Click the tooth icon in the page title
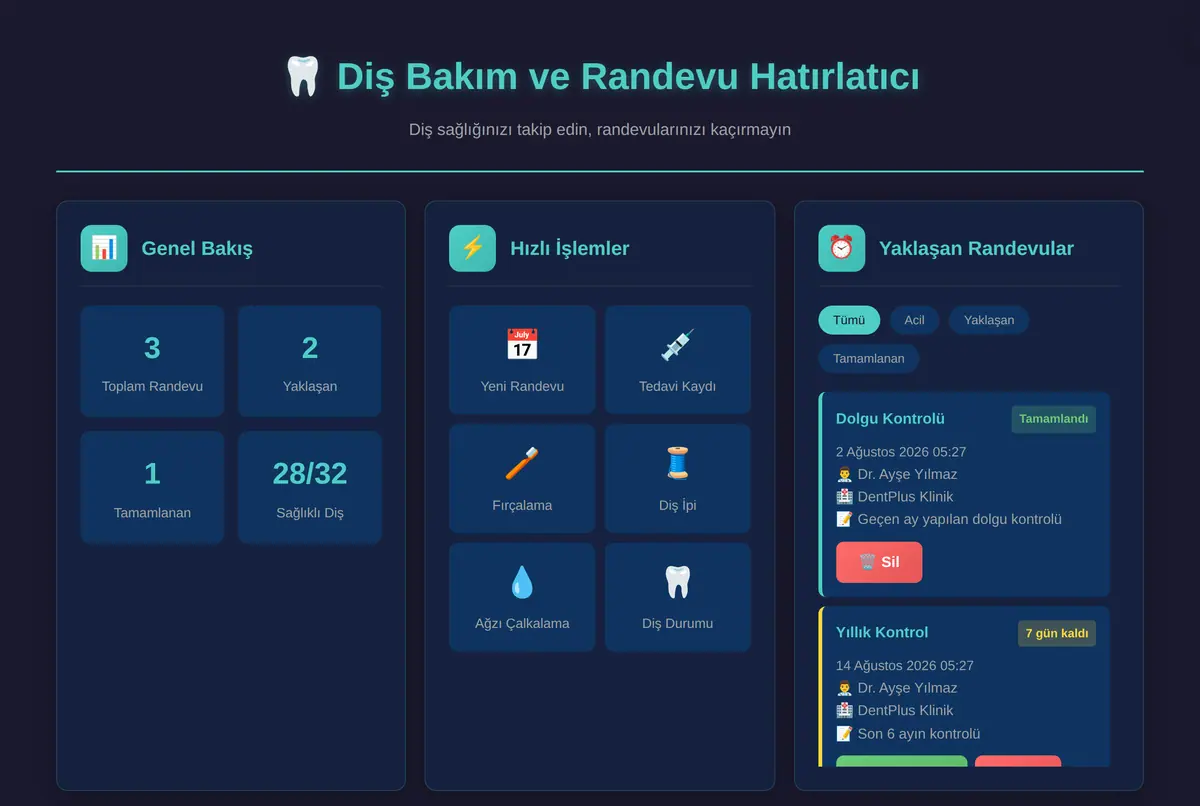Screen dimensions: 1200x806 (302, 77)
